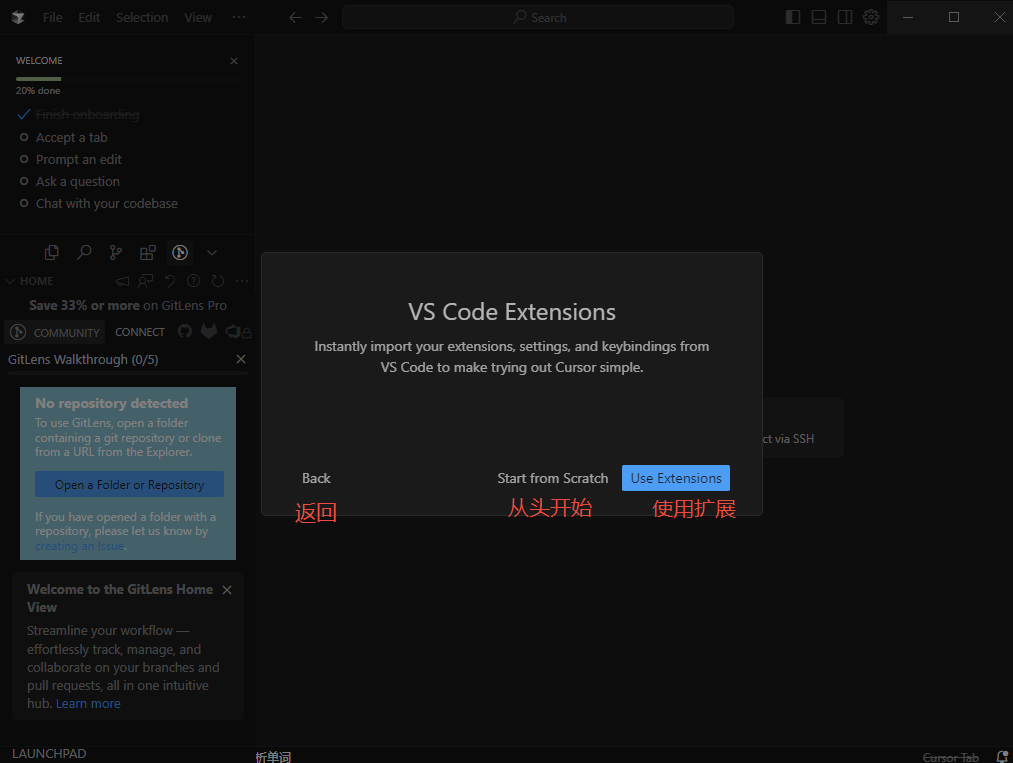This screenshot has width=1013, height=763.
Task: Click the Search command center box
Action: [x=538, y=17]
